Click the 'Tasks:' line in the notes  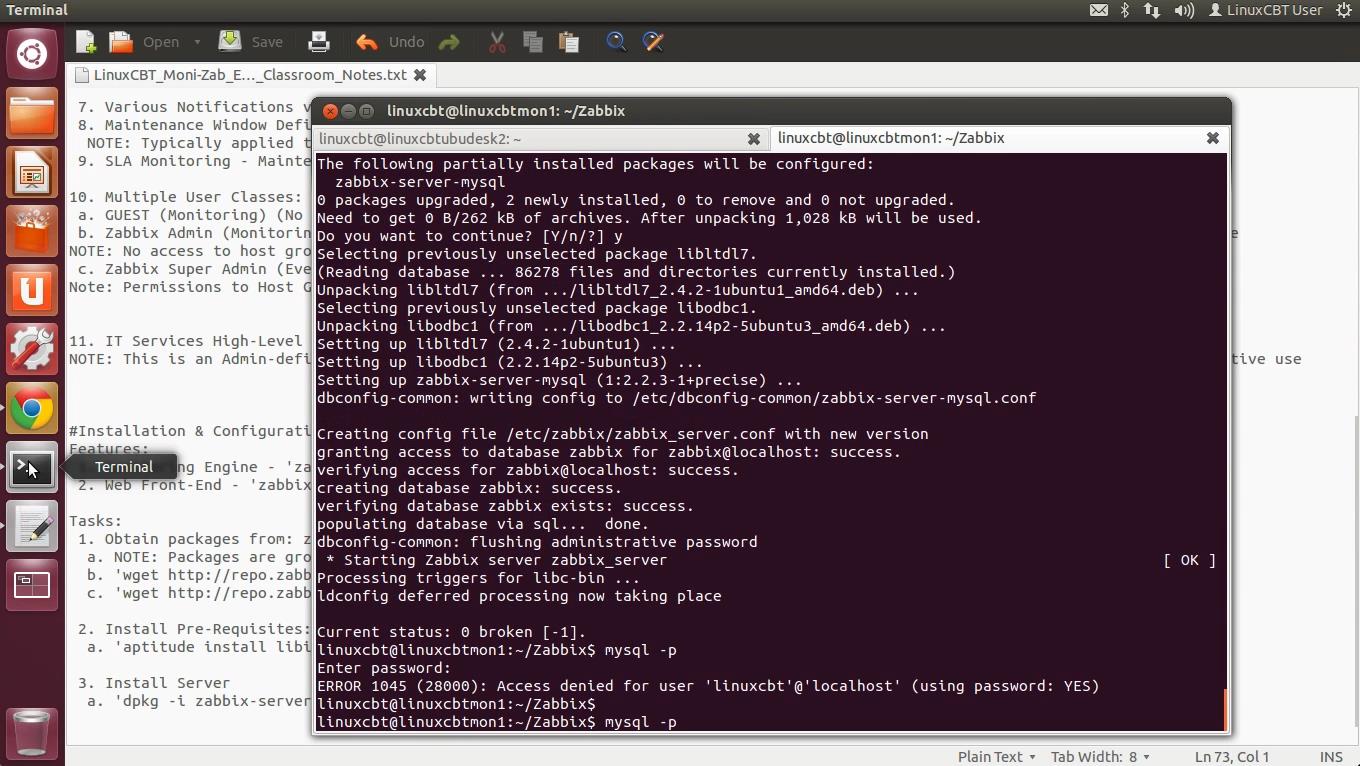click(95, 521)
